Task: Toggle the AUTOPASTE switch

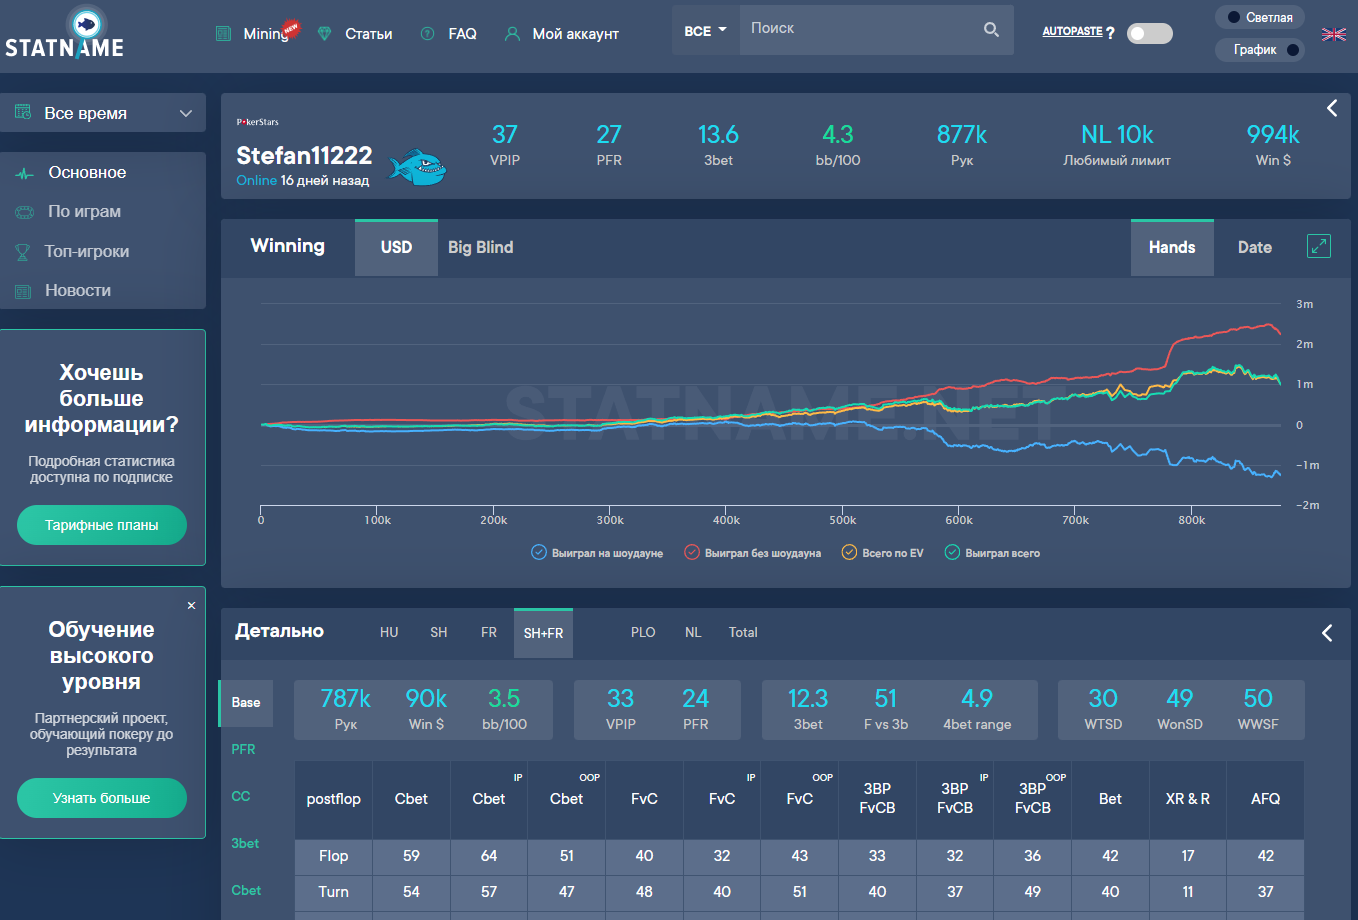Action: tap(1150, 33)
